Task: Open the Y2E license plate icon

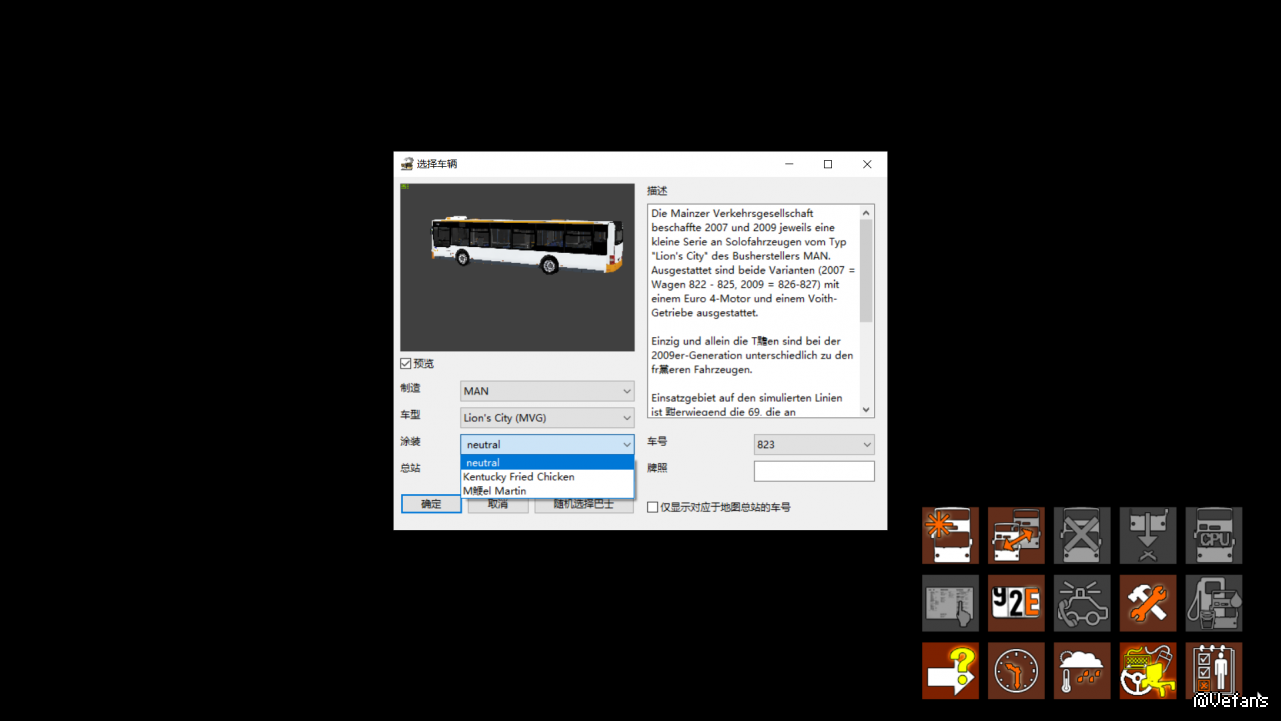Action: click(1016, 602)
